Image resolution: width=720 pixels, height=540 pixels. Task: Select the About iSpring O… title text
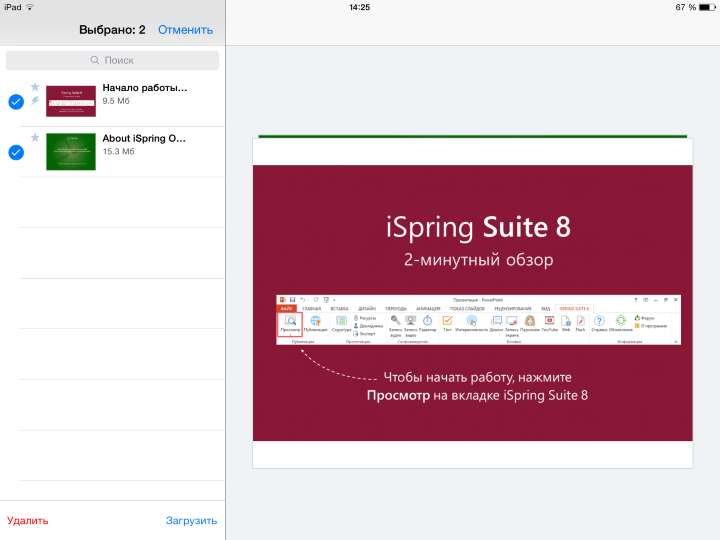coord(144,138)
